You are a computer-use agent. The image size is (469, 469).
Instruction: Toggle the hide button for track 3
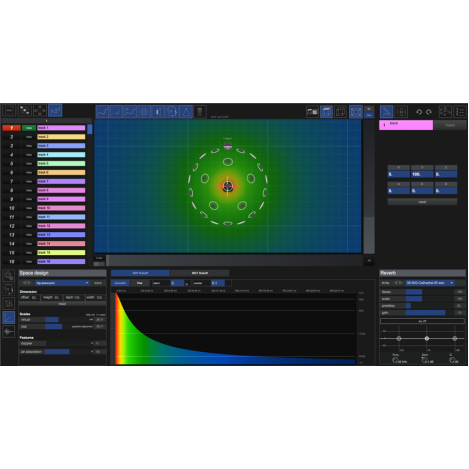[x=29, y=146]
